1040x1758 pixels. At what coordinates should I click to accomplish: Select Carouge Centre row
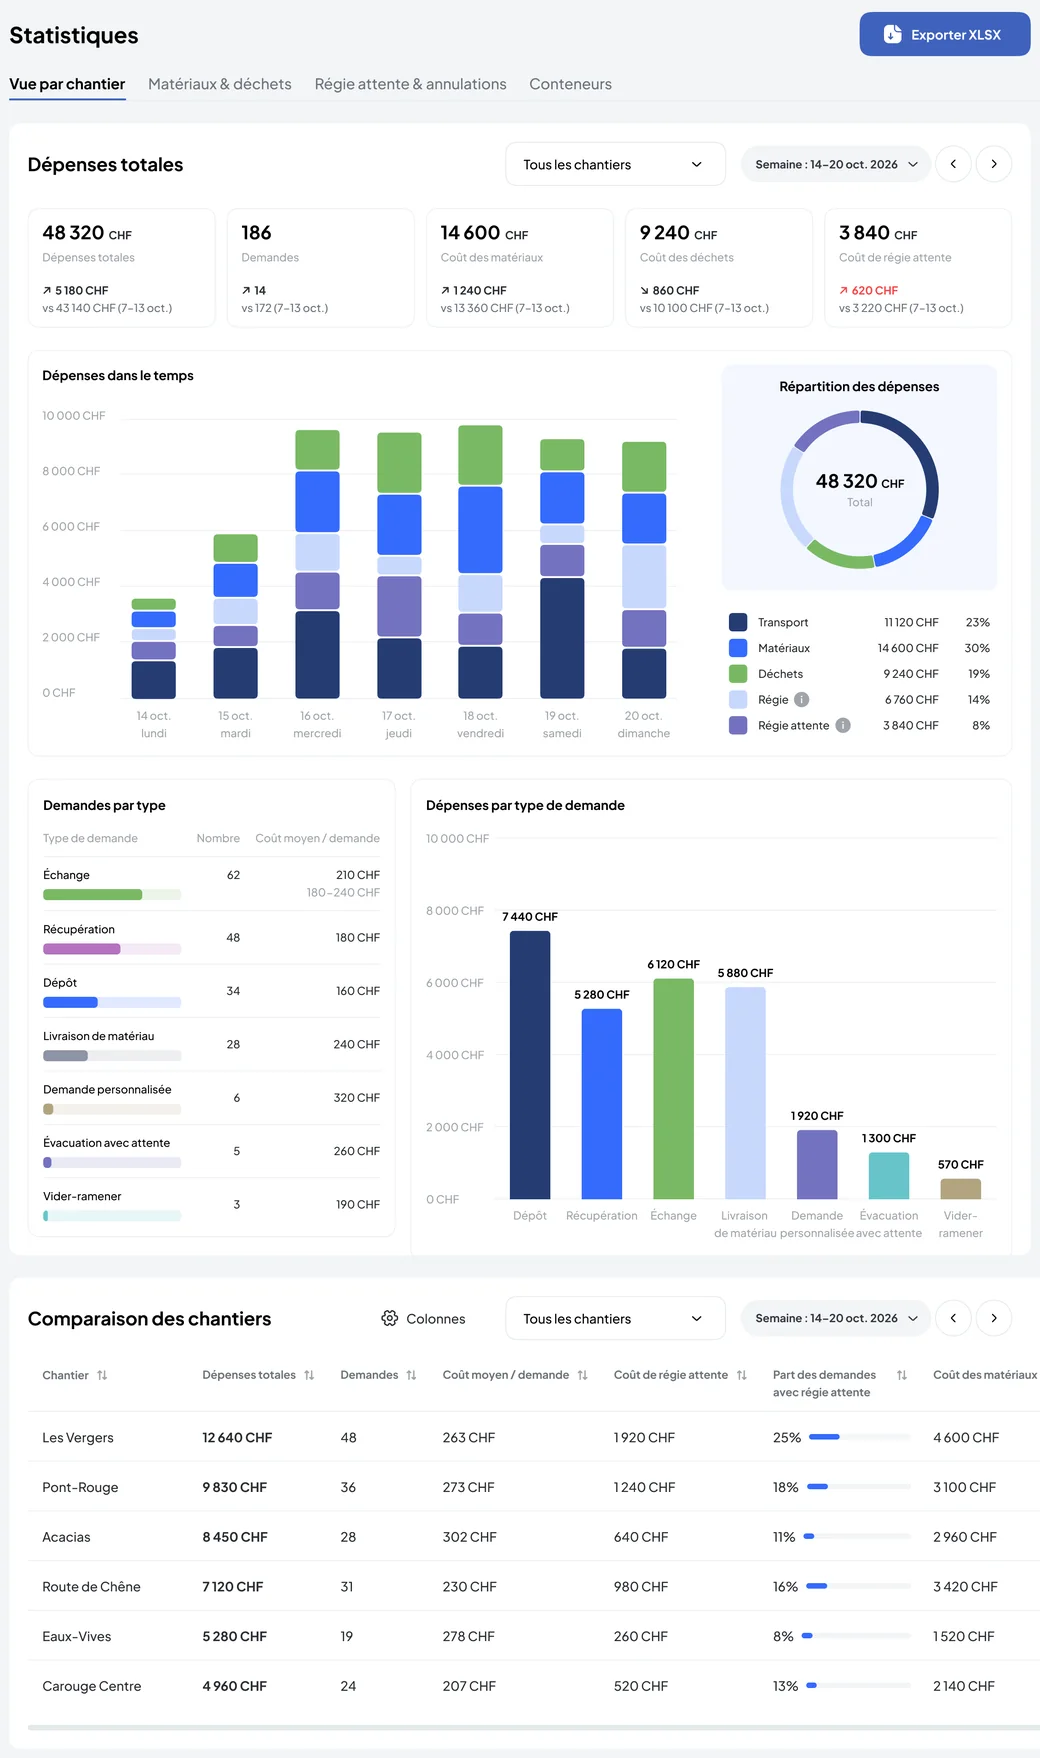click(x=534, y=1686)
